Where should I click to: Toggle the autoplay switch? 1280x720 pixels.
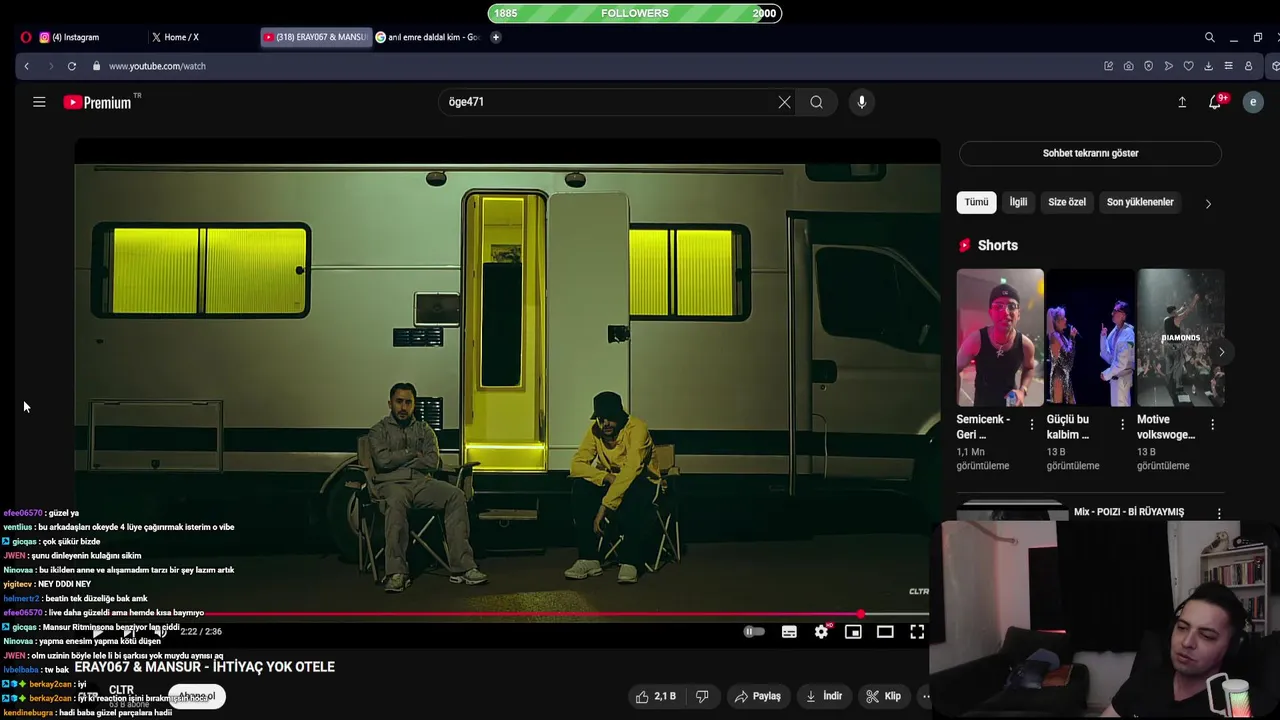pos(754,632)
